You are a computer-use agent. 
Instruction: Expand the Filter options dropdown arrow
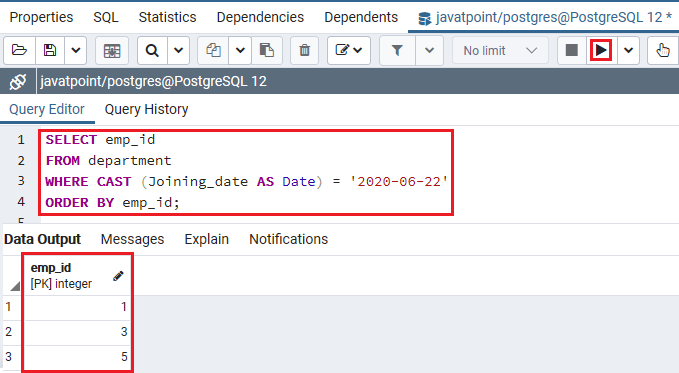429,50
